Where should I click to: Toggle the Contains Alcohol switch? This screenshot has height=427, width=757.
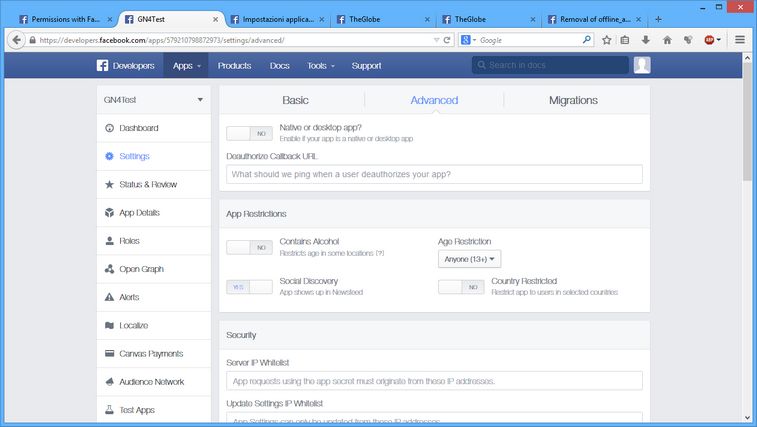(249, 247)
